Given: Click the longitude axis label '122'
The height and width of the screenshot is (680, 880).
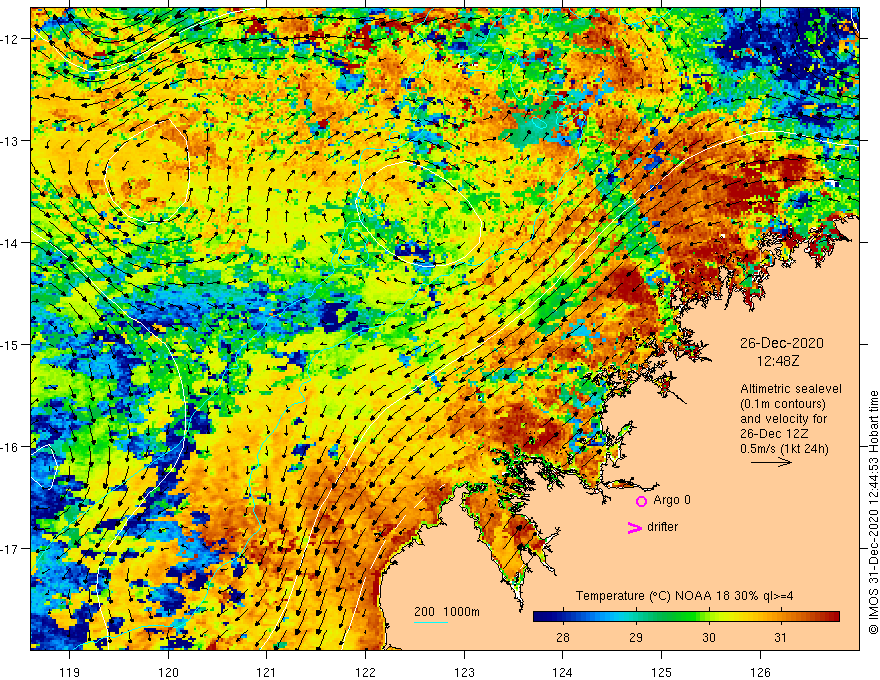Looking at the screenshot, I should pyautogui.click(x=365, y=672).
